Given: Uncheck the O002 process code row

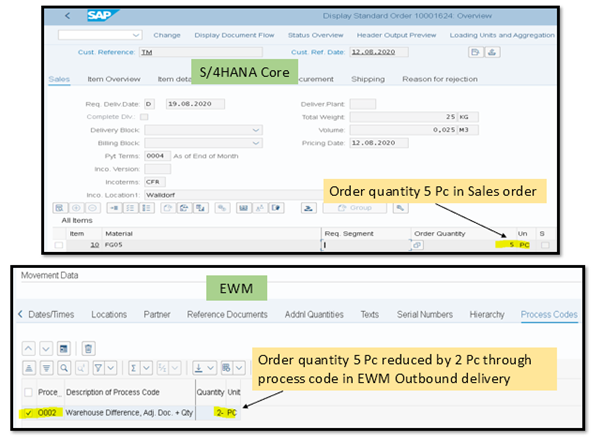Looking at the screenshot, I should (x=30, y=413).
